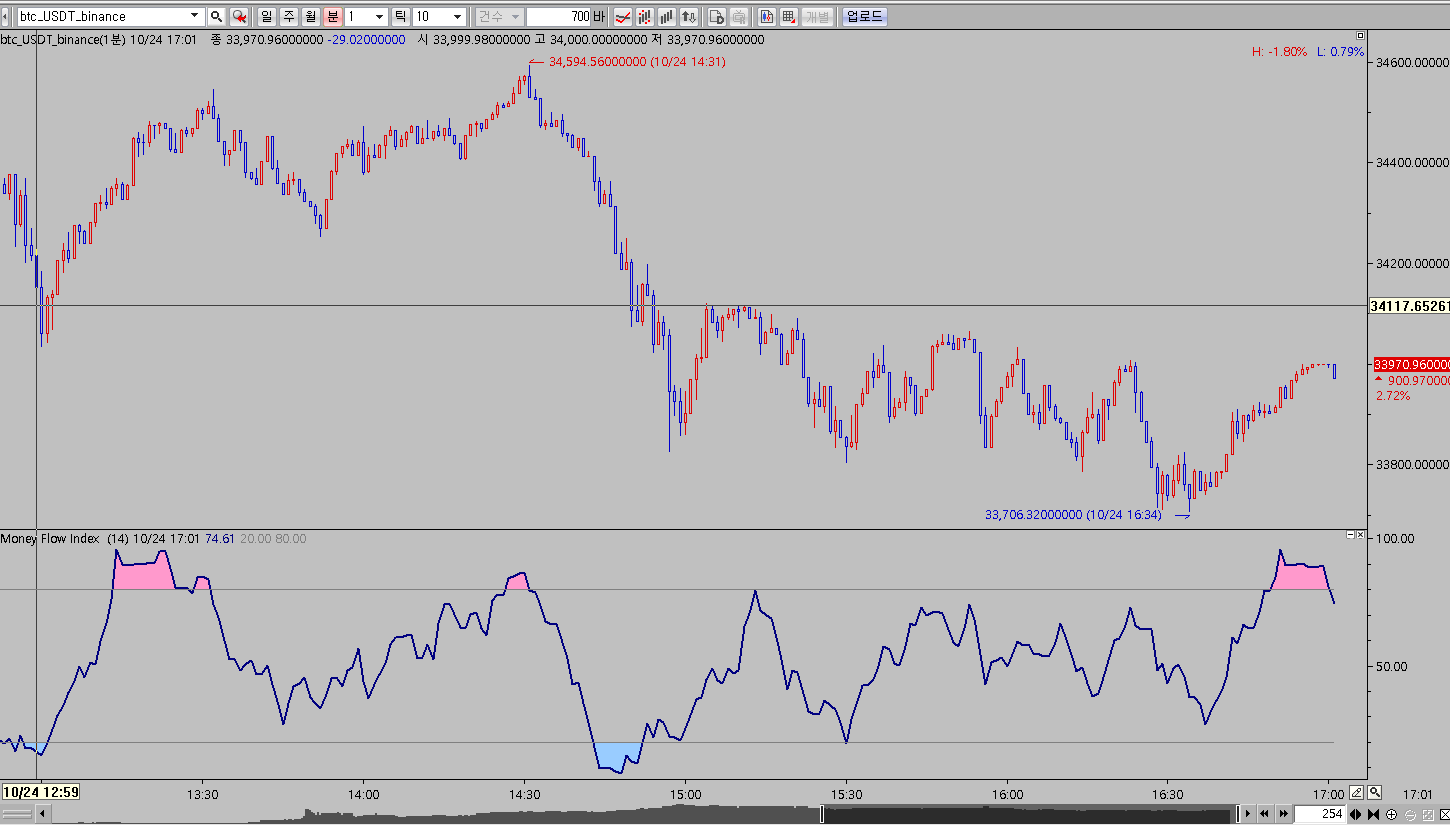Click the 업로드 upload button
Image resolution: width=1450 pixels, height=826 pixels.
(x=864, y=17)
